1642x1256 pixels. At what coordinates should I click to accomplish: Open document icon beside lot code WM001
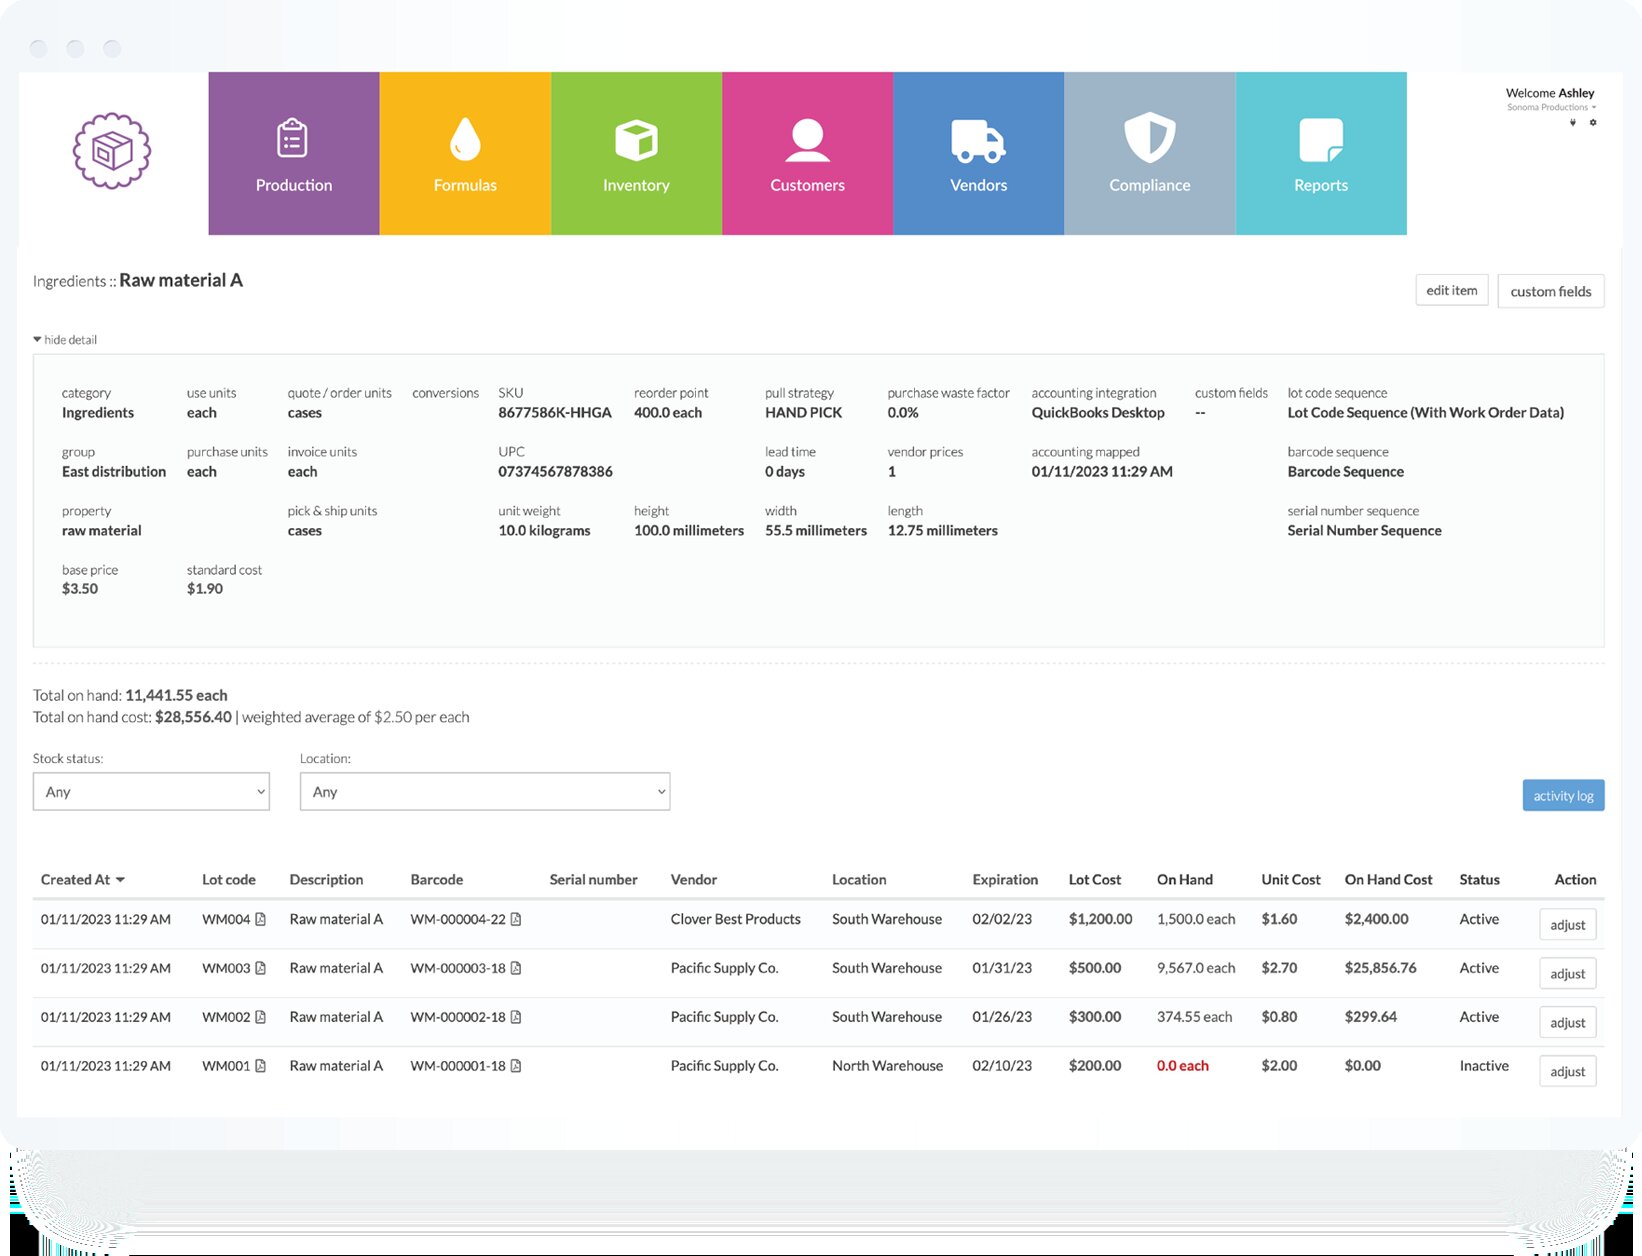coord(261,1066)
